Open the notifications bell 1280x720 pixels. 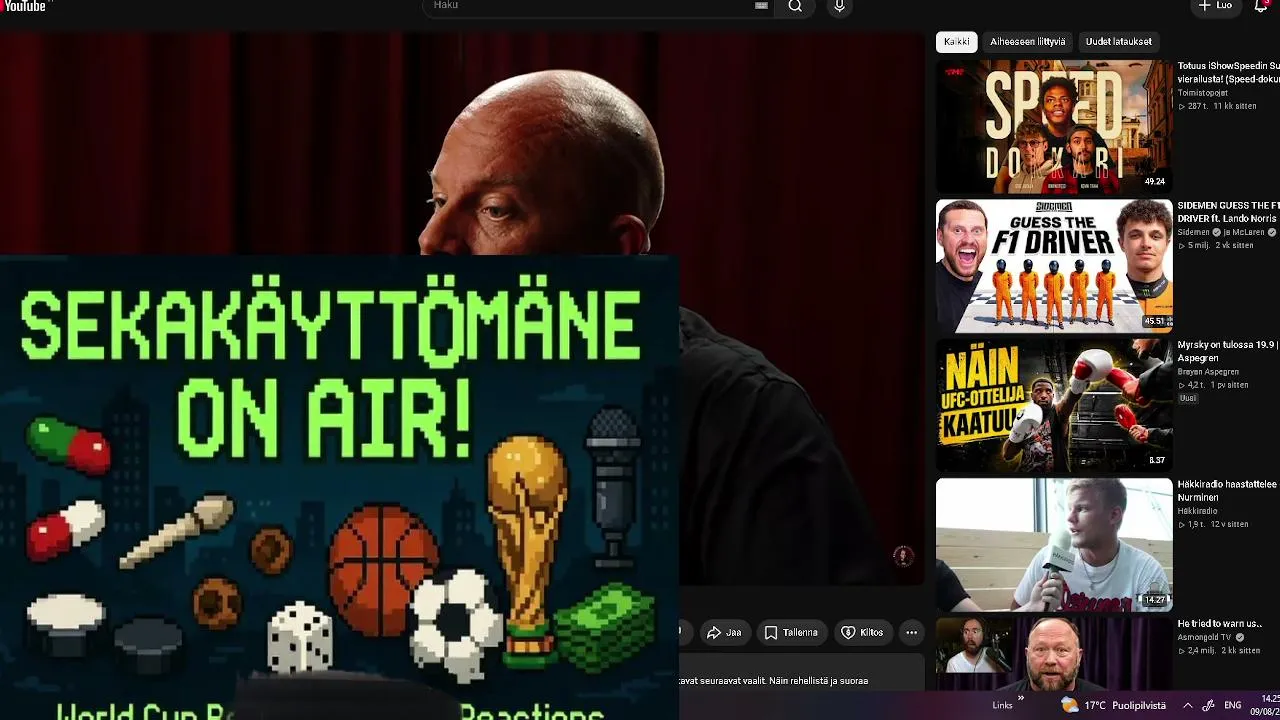(1261, 6)
